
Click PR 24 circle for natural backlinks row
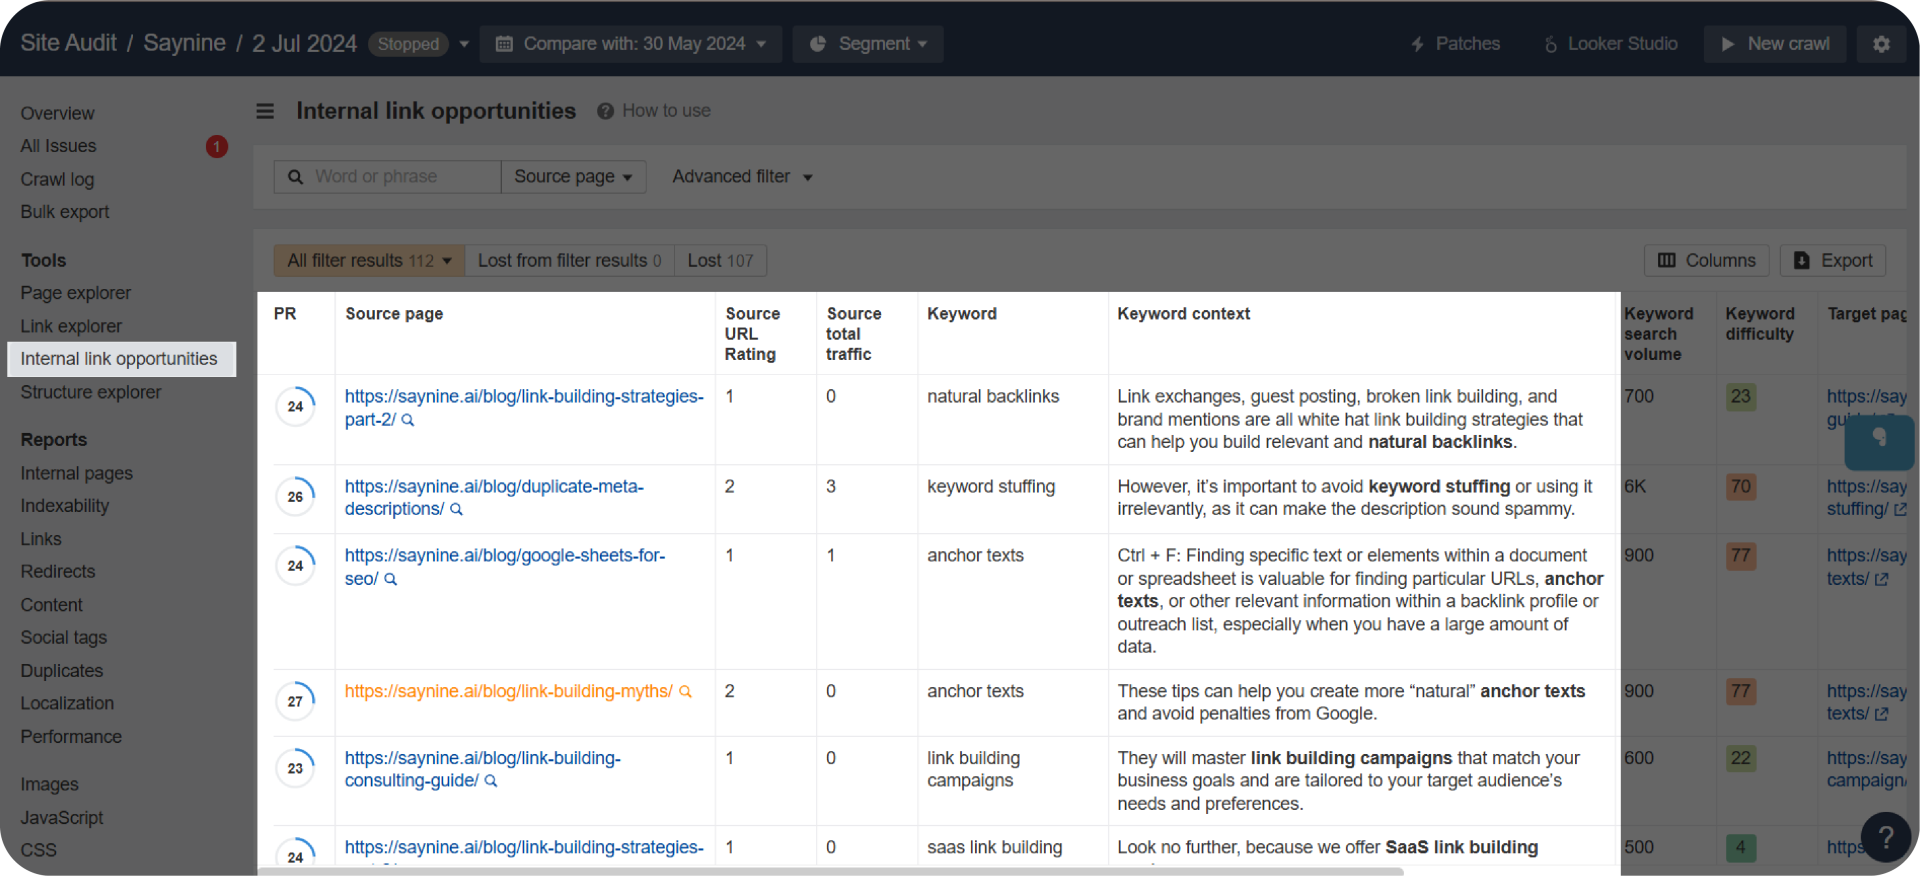point(295,407)
